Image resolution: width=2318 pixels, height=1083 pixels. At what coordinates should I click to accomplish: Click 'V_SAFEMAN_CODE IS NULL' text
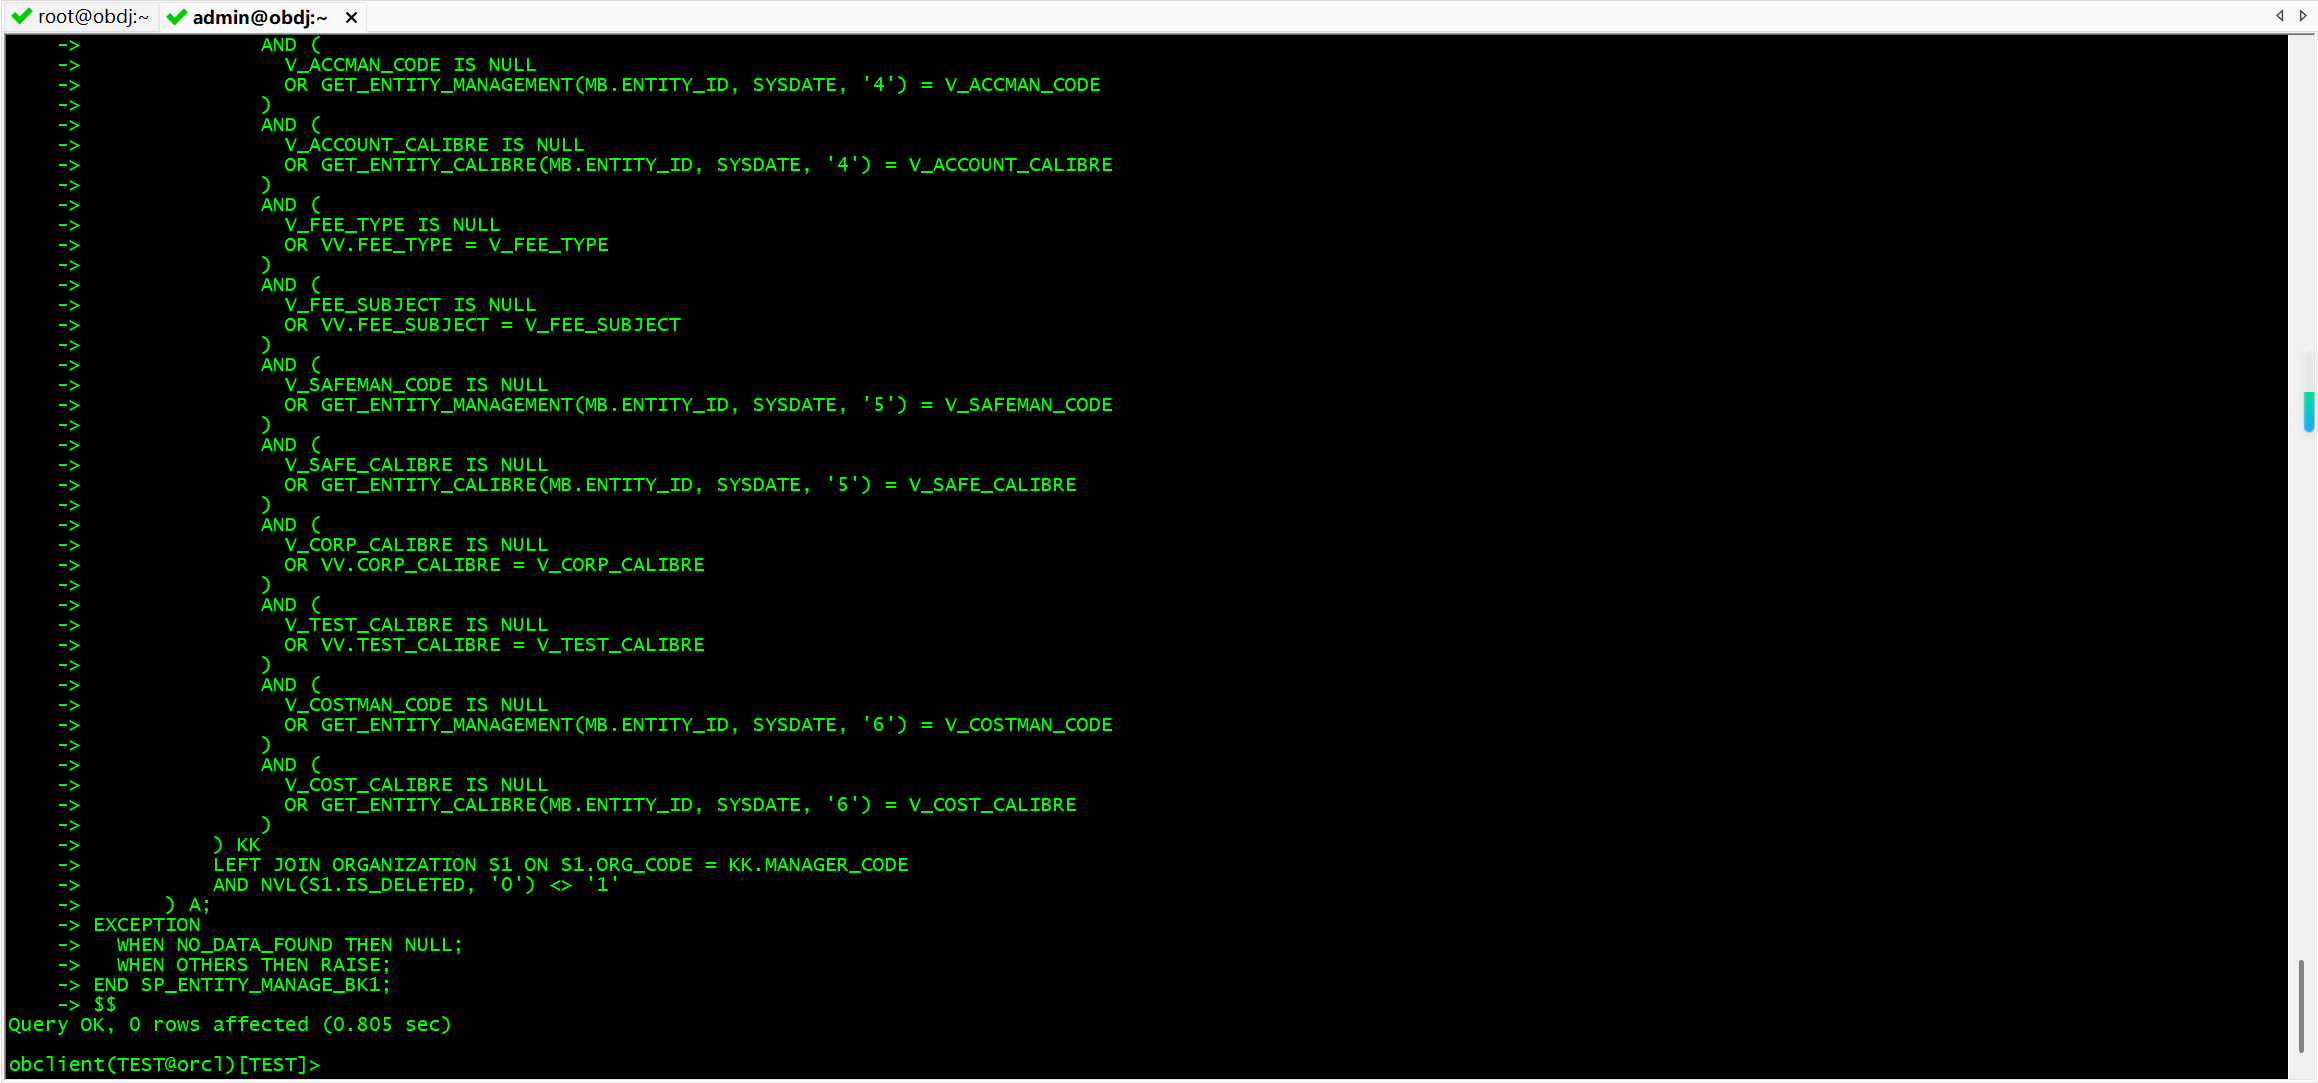[x=416, y=385]
